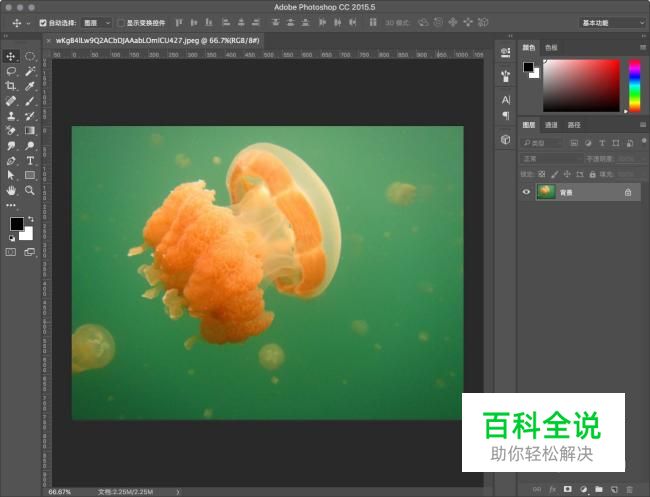Select the Eyedropper tool

pyautogui.click(x=30, y=86)
